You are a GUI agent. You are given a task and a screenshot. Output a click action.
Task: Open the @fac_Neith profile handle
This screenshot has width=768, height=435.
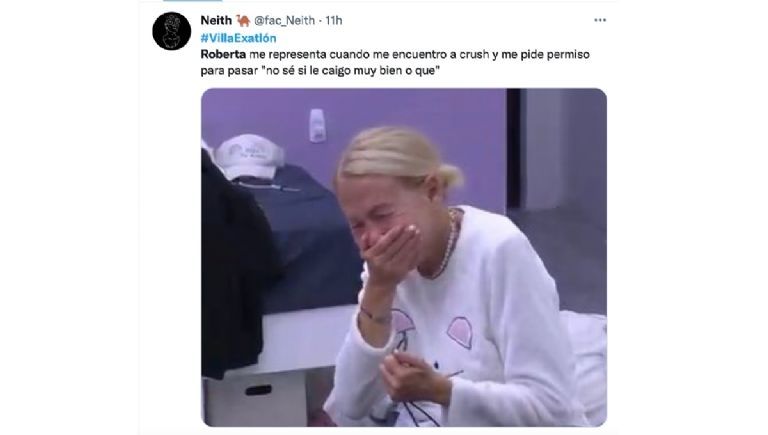[284, 20]
